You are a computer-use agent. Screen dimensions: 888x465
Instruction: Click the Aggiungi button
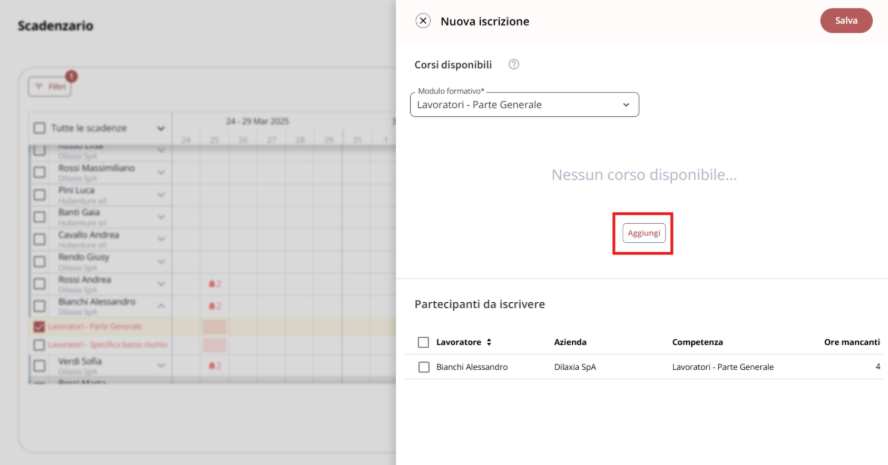(644, 233)
